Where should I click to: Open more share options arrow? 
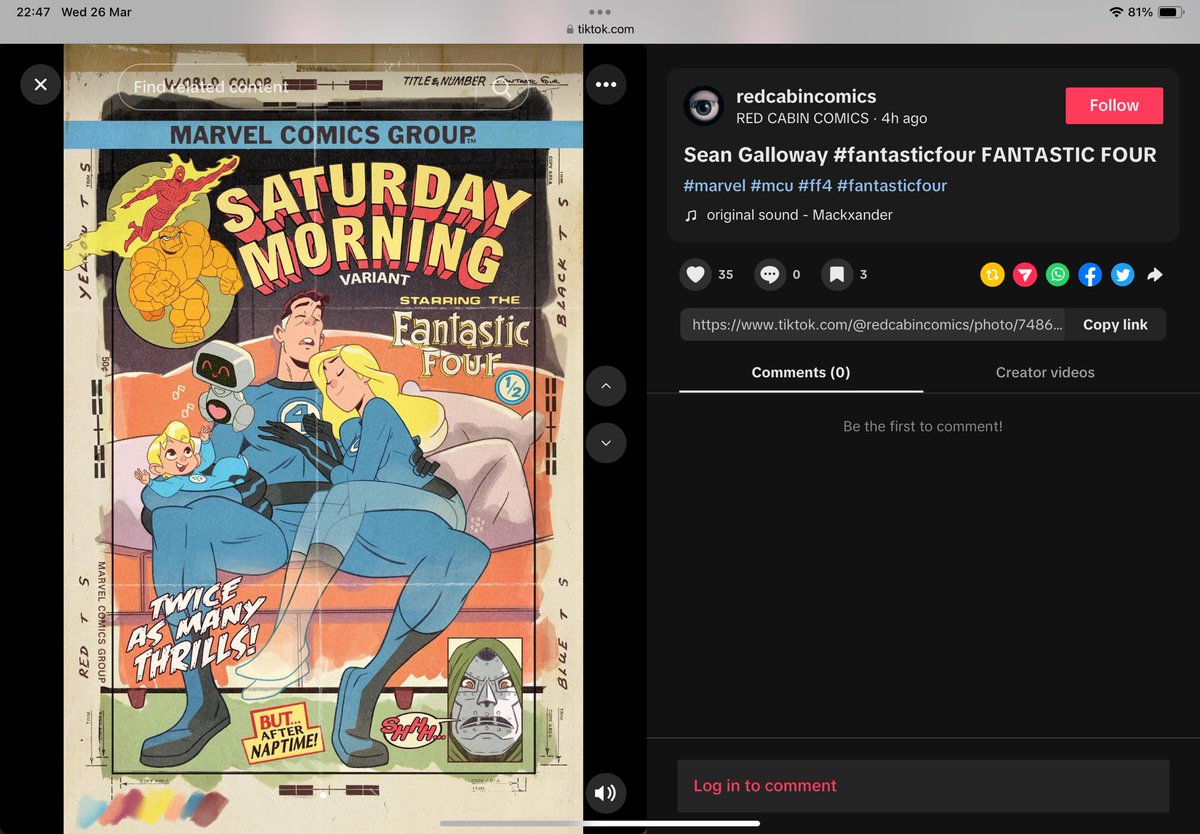[x=1155, y=275]
